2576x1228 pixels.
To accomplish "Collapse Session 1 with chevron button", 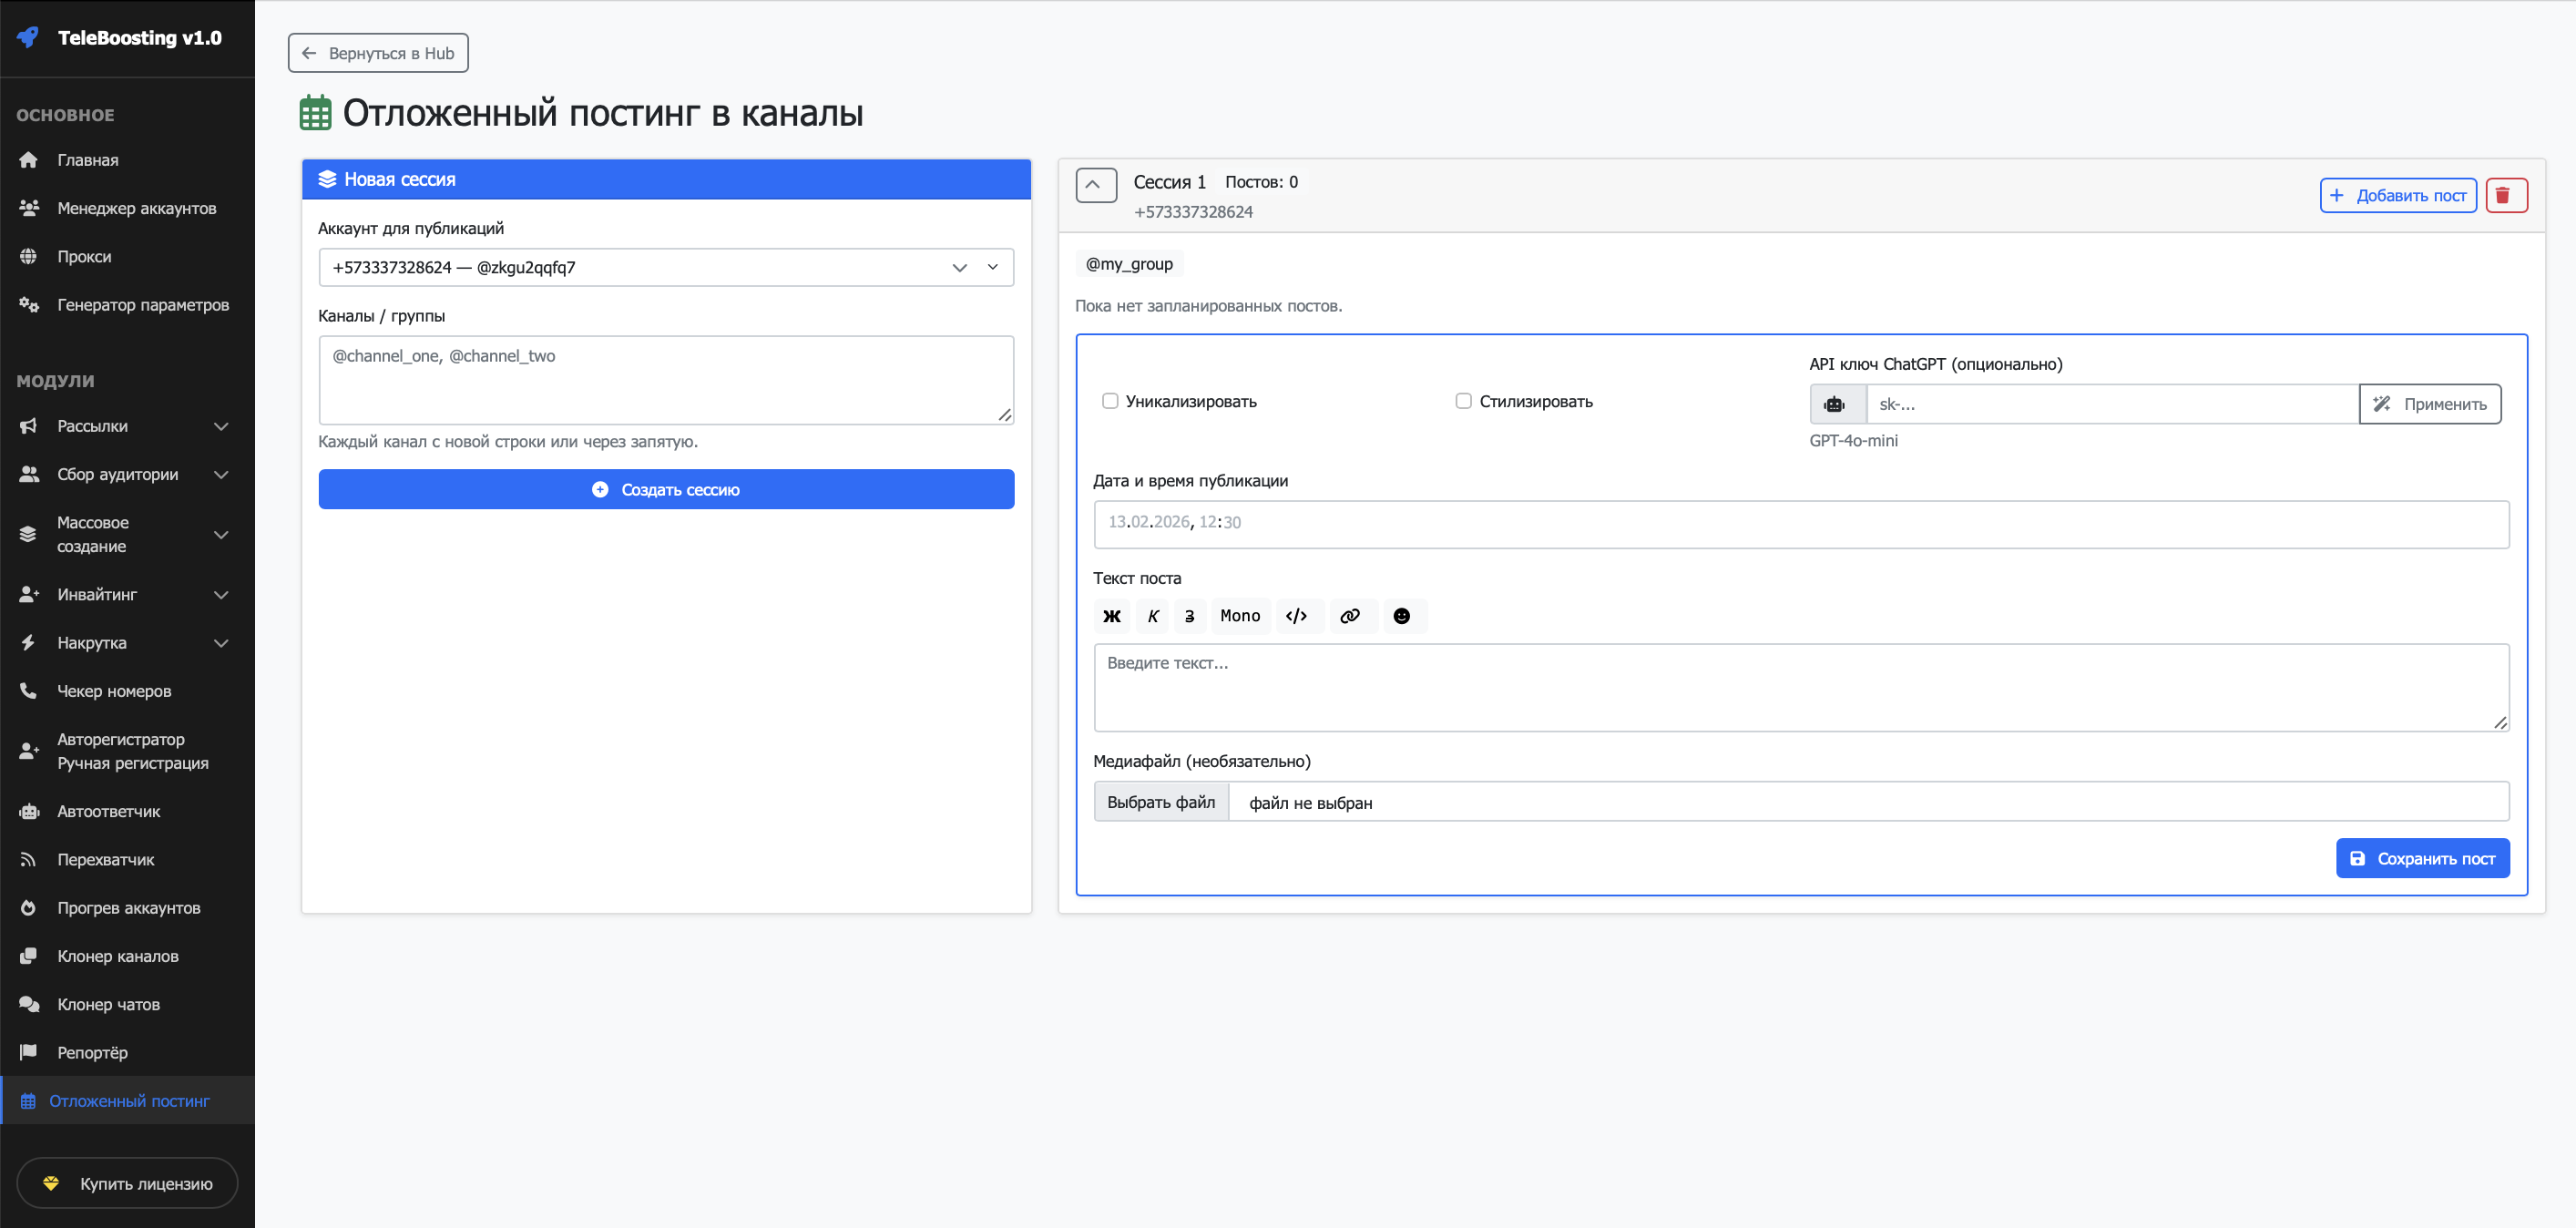I will 1095,185.
